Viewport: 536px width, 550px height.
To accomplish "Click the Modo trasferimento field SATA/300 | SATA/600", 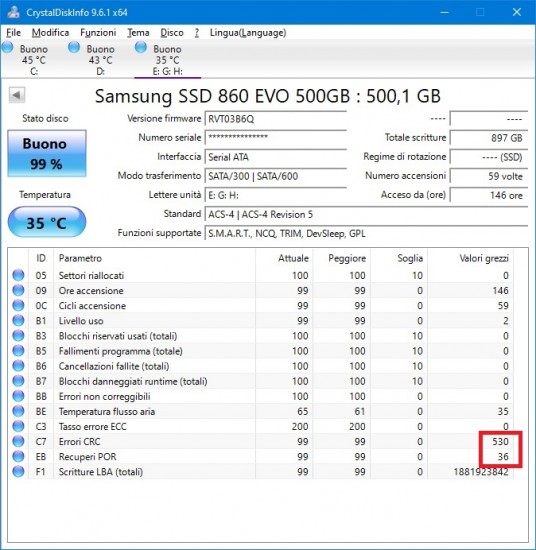I will pos(276,176).
